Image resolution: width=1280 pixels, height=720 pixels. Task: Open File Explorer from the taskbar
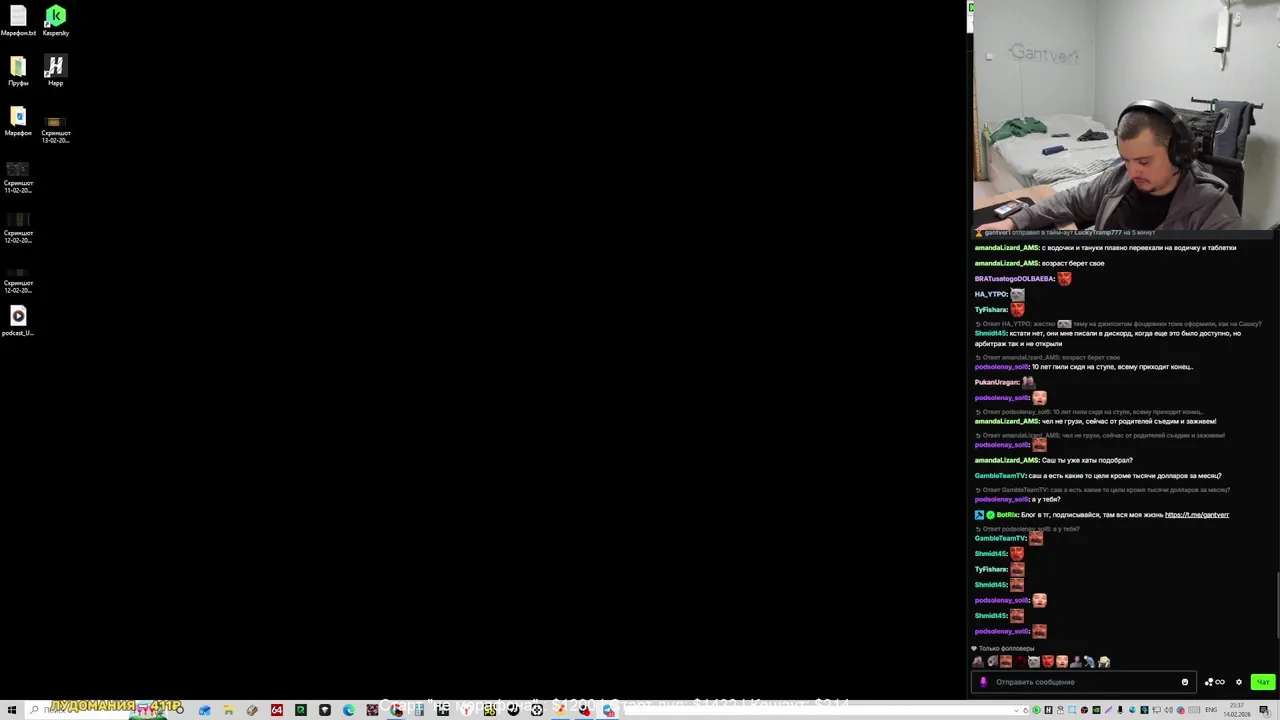tap(228, 710)
